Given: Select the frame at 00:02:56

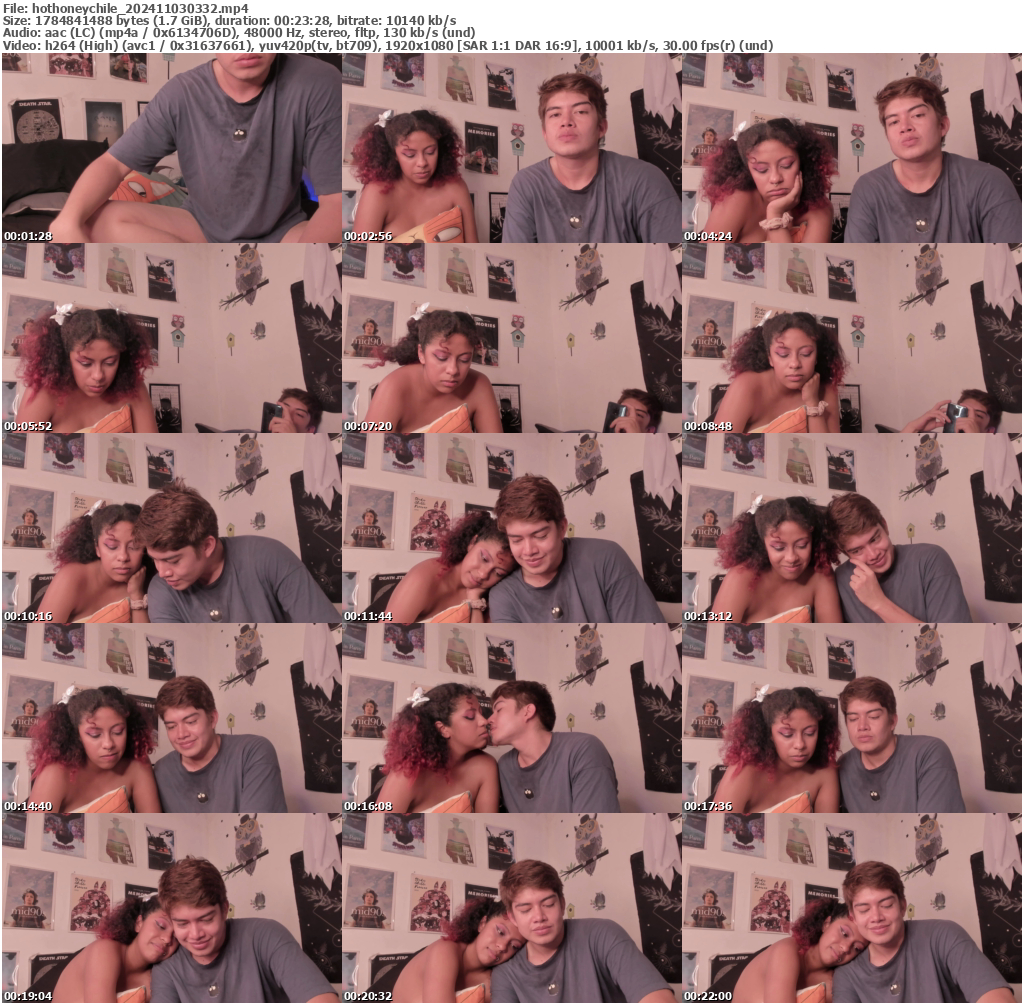Looking at the screenshot, I should click(x=512, y=148).
